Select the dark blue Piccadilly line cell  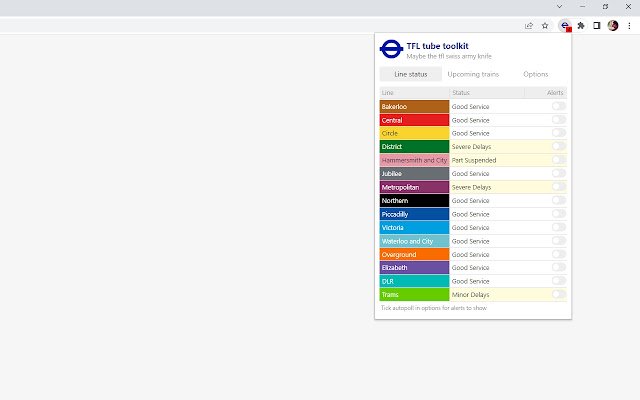tap(414, 214)
